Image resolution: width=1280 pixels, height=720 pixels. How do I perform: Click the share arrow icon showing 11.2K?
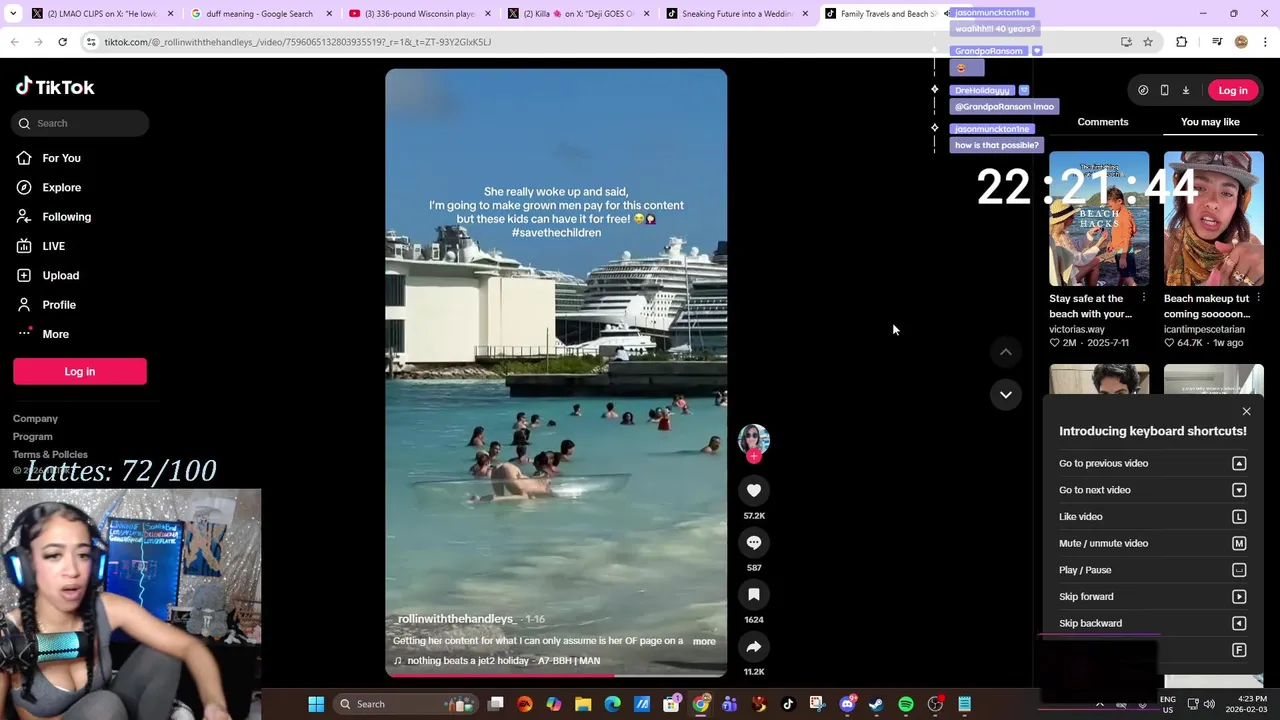pyautogui.click(x=754, y=647)
